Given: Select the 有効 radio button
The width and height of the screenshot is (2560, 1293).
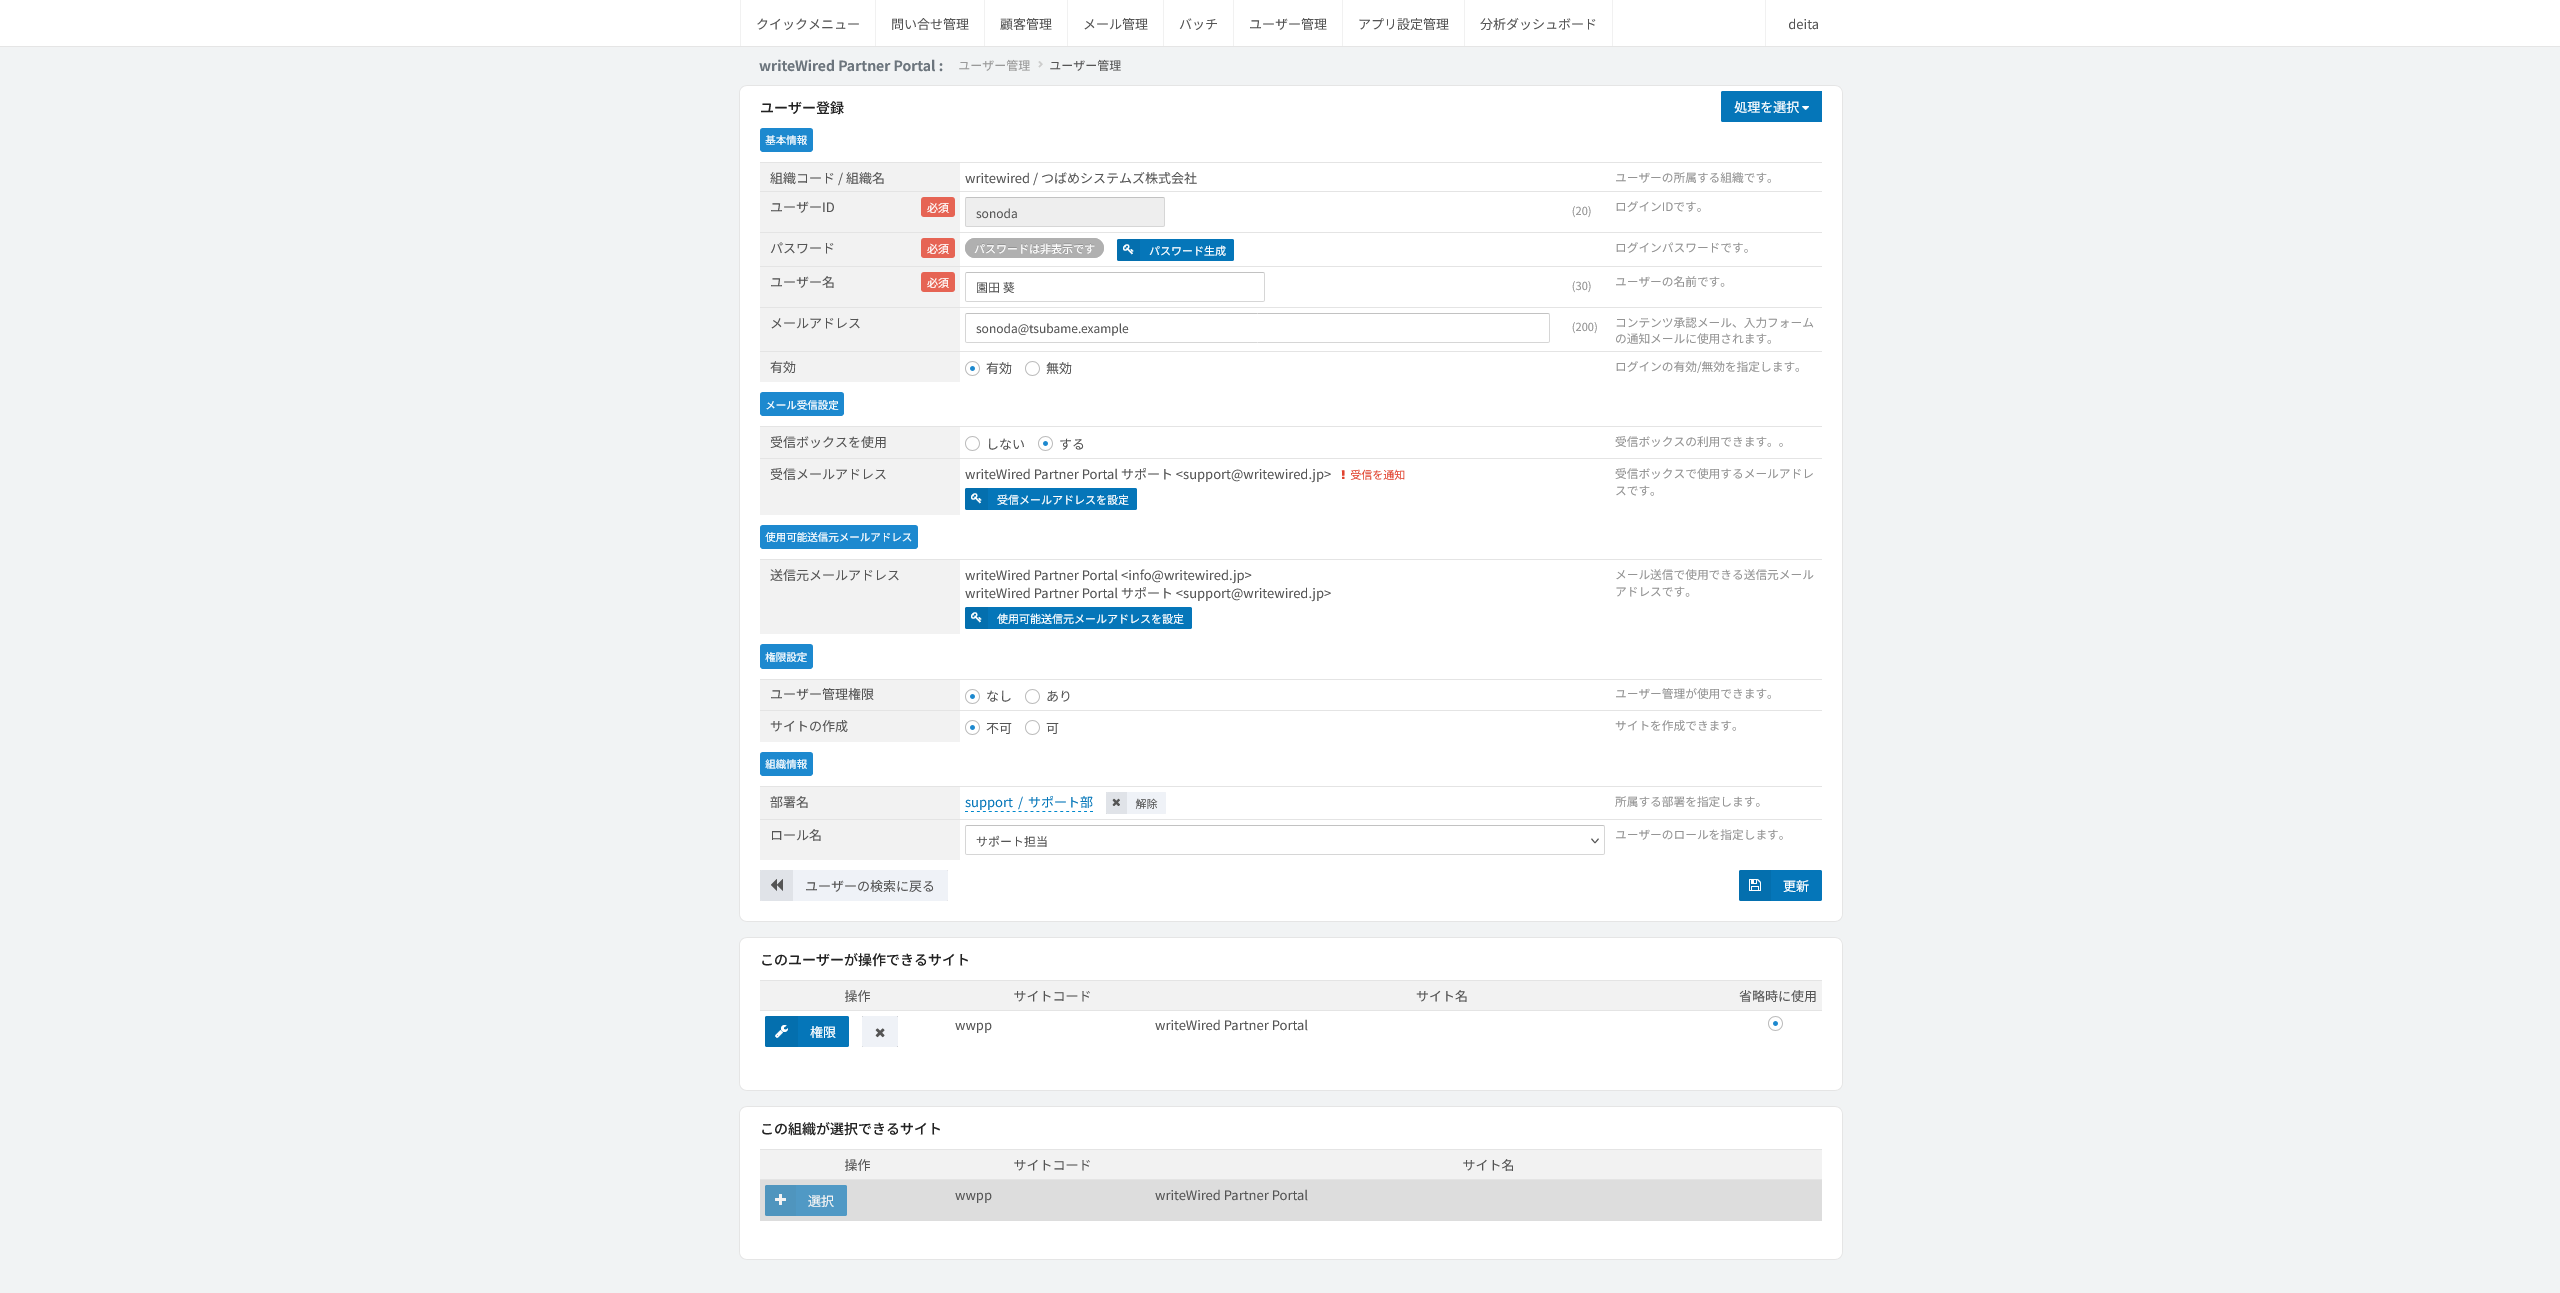Looking at the screenshot, I should pos(972,369).
